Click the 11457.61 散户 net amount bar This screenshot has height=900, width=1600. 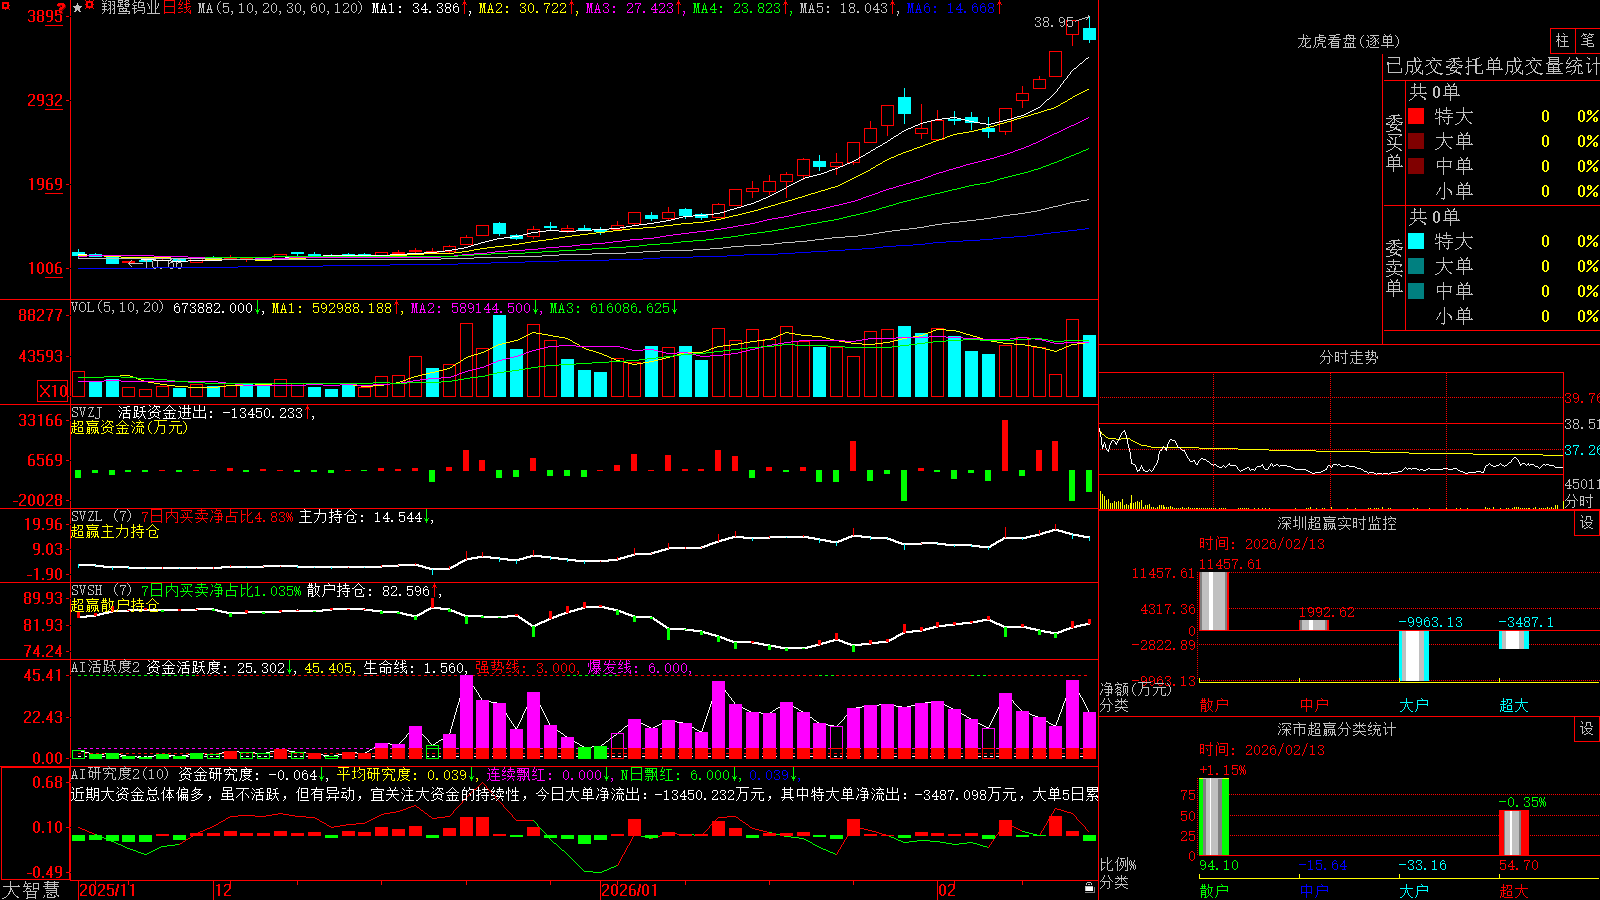(1214, 600)
